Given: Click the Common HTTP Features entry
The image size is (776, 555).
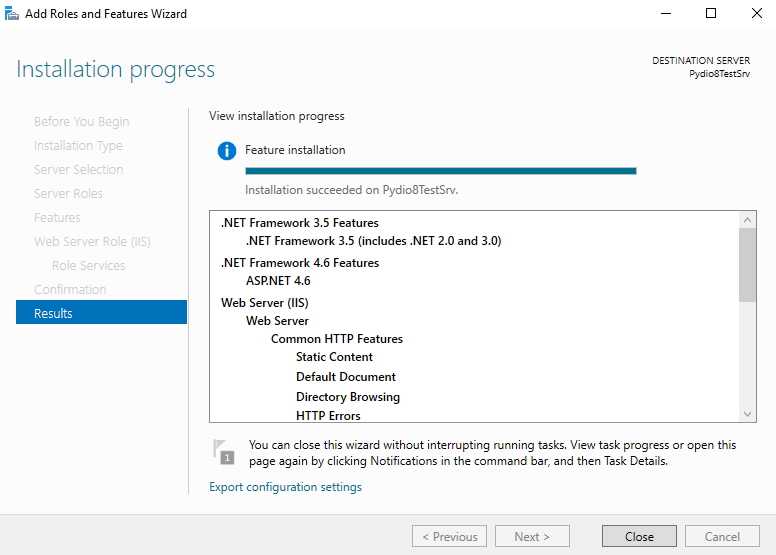Looking at the screenshot, I should point(337,339).
